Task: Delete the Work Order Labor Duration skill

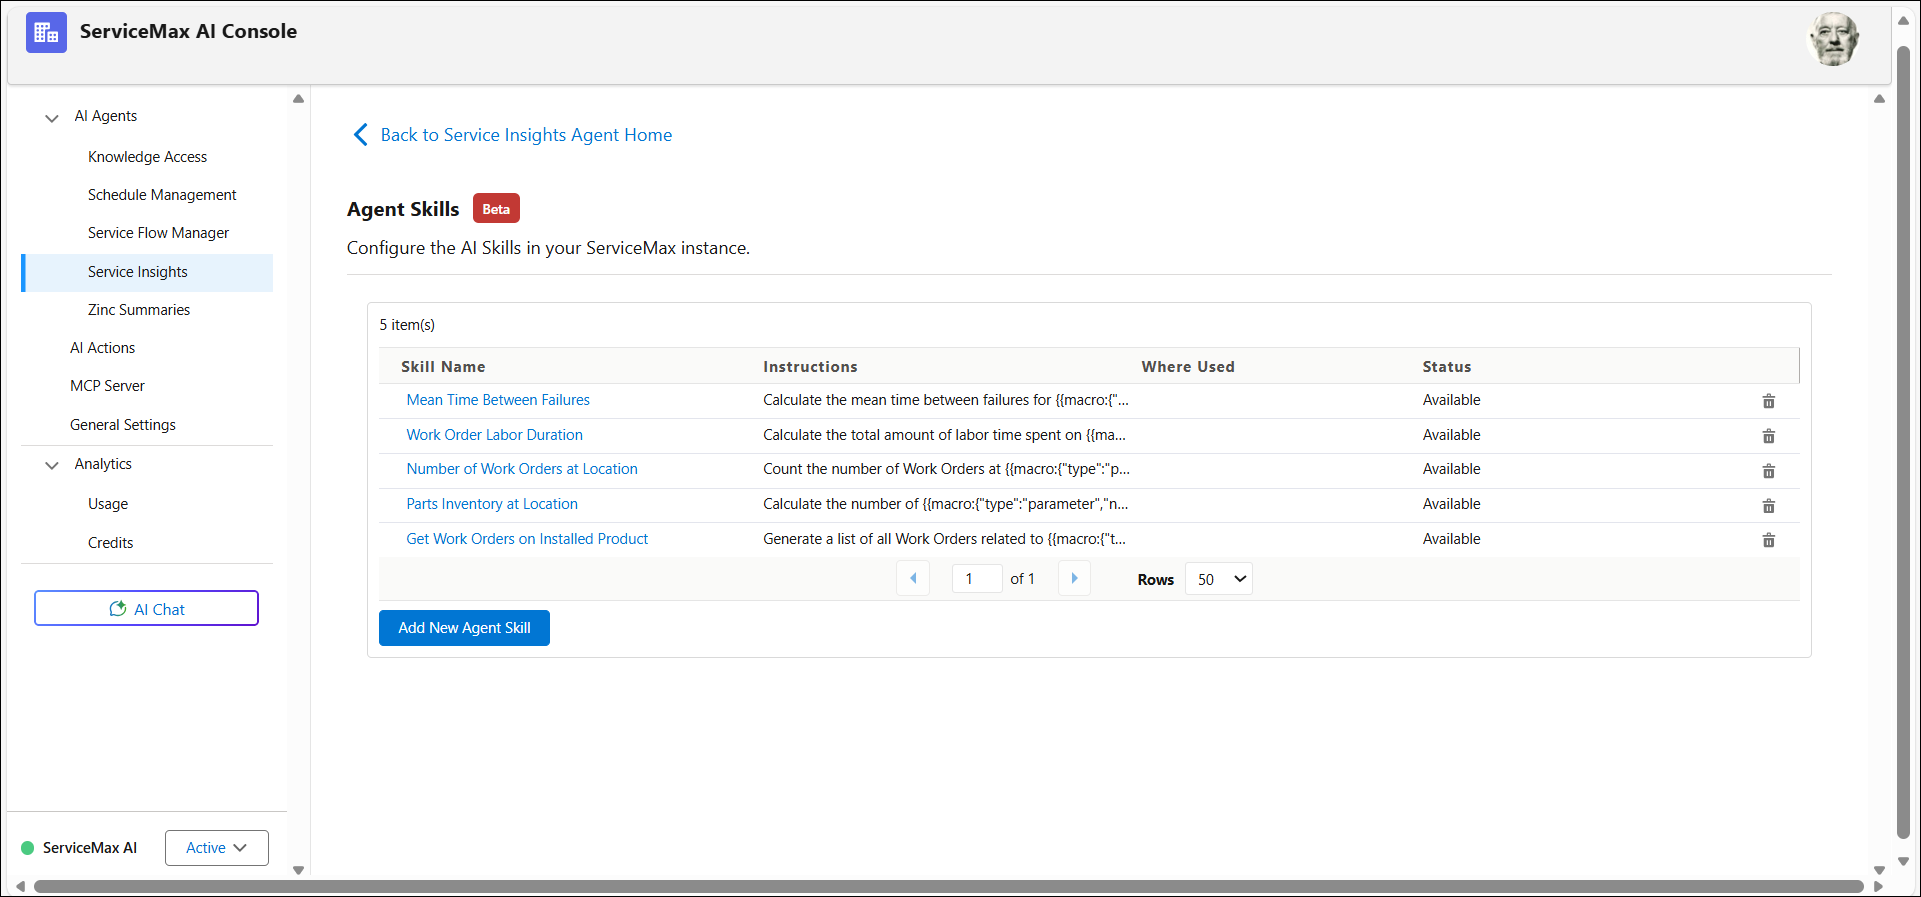Action: (1768, 436)
